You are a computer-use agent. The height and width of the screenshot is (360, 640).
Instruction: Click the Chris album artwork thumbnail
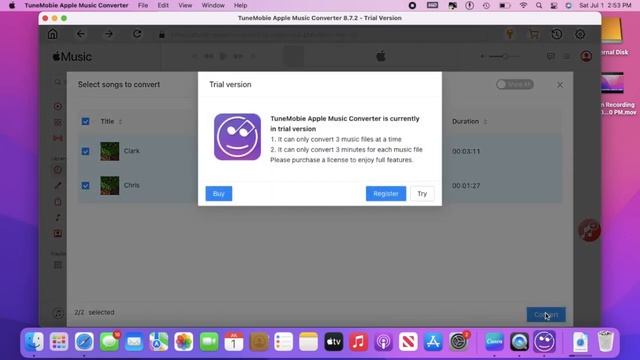(x=110, y=185)
